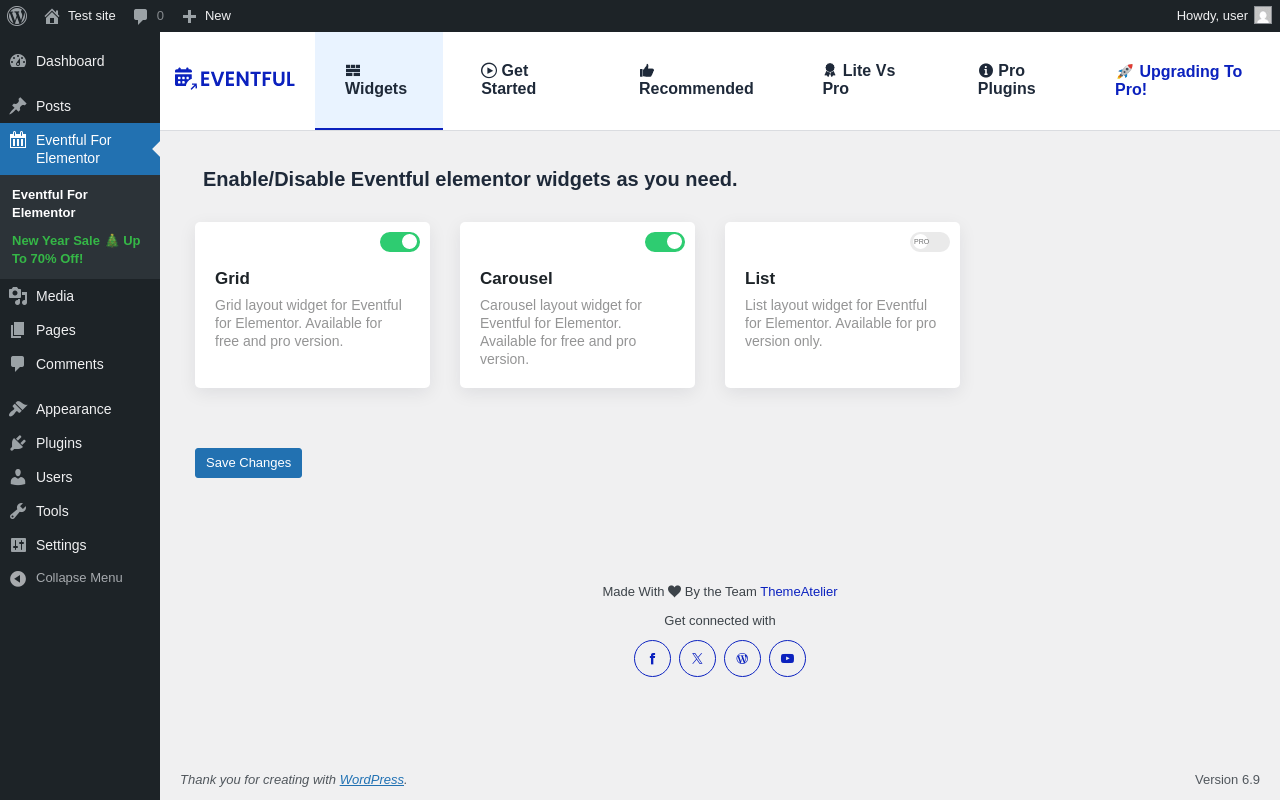Screen dimensions: 1280x800
Task: Click the 'Get connected with' text
Action: pos(720,620)
